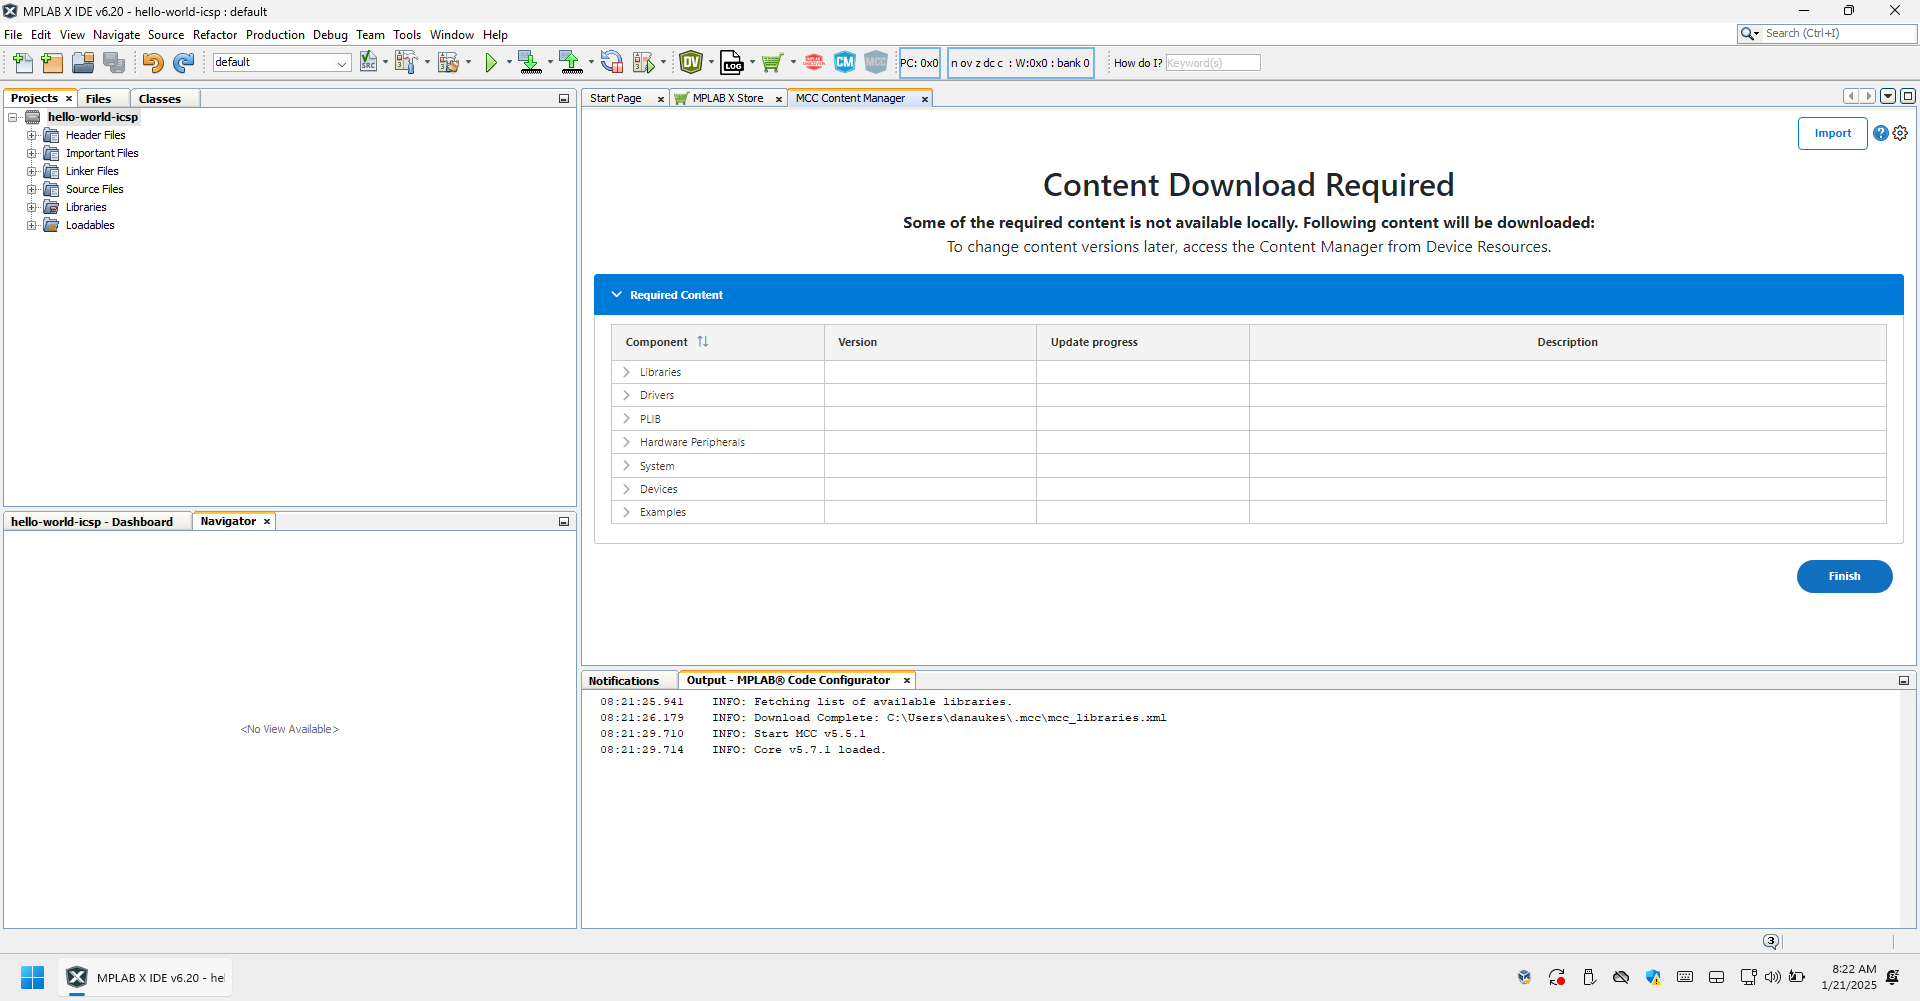Click the Build Project hammer icon
Image resolution: width=1920 pixels, height=1001 pixels.
(405, 62)
